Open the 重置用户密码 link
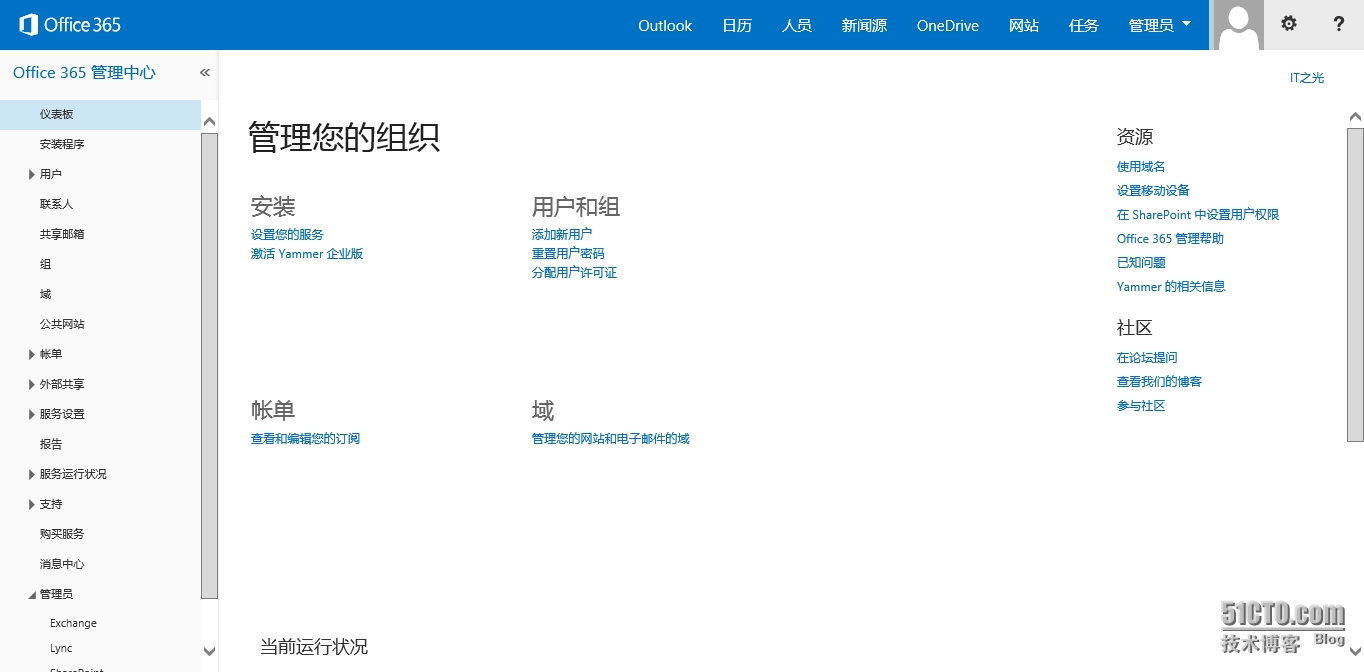The height and width of the screenshot is (672, 1364). [568, 253]
